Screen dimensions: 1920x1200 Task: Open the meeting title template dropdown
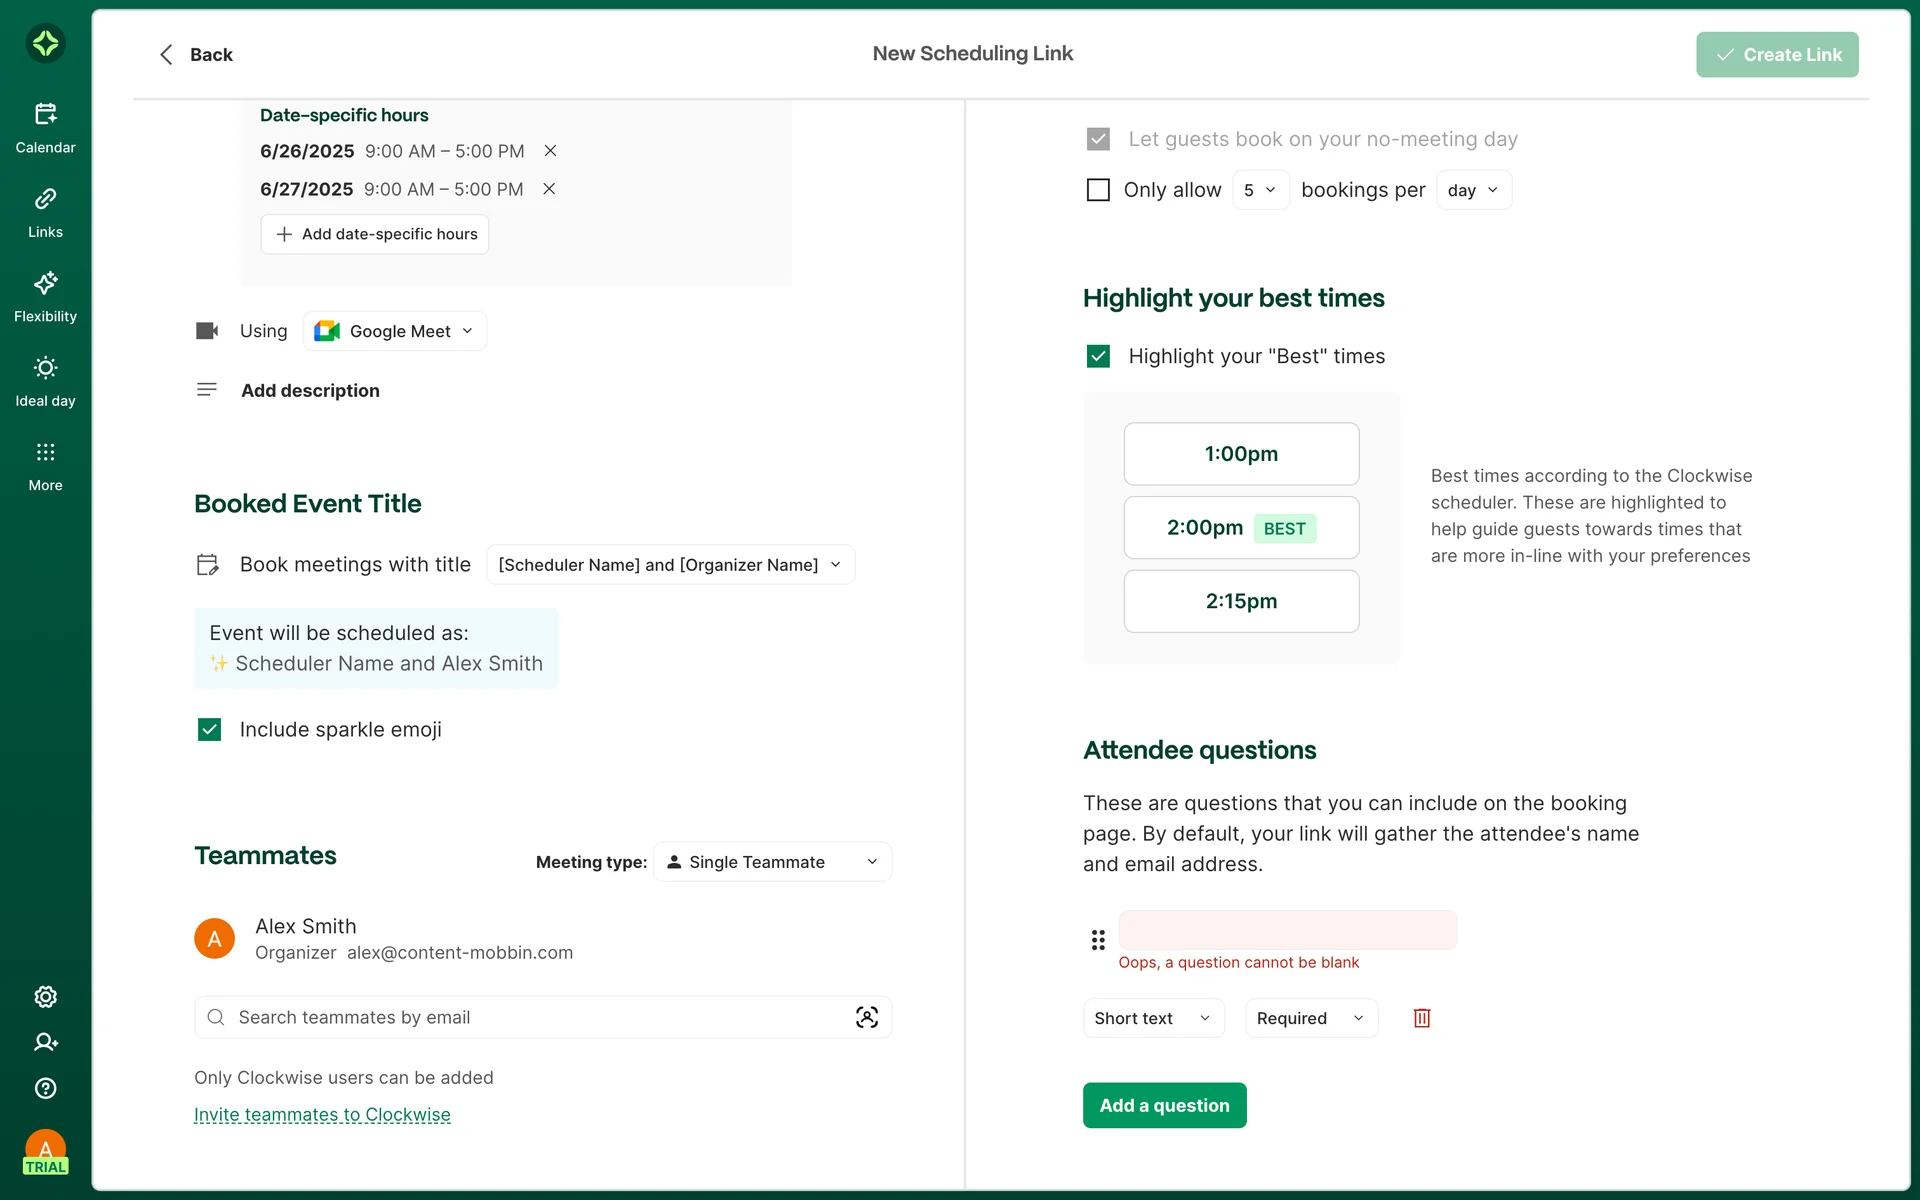pos(670,565)
